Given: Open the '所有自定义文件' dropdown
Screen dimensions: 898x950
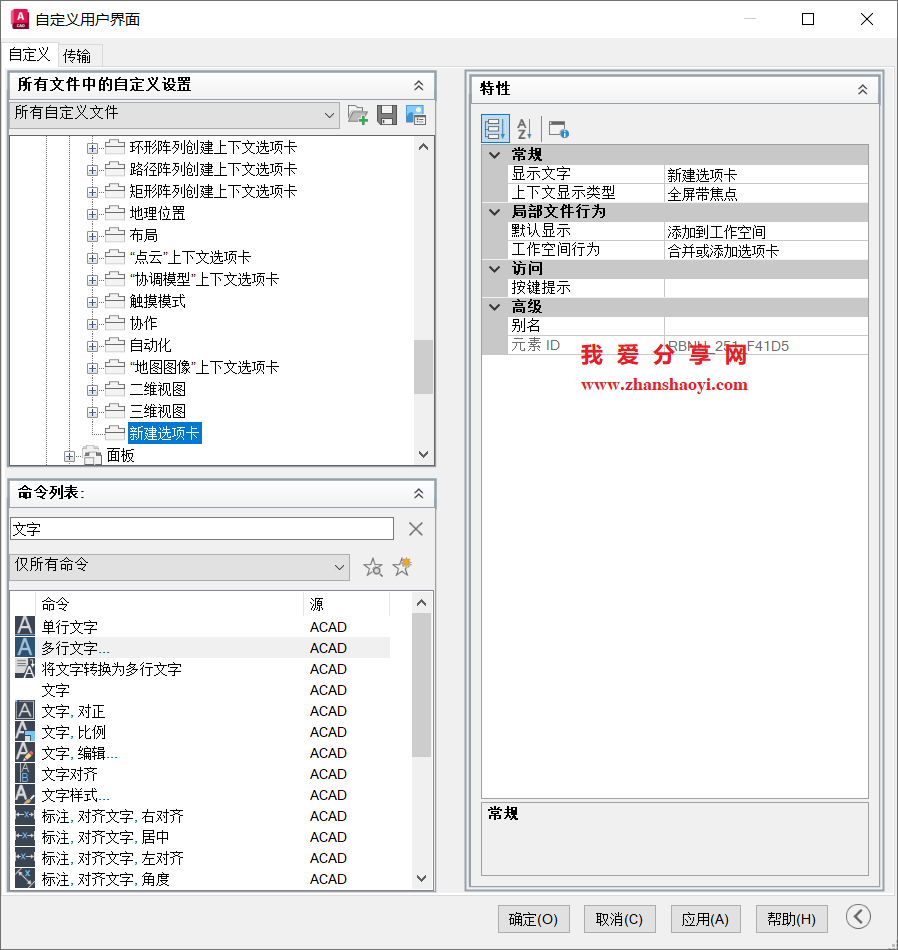Looking at the screenshot, I should tap(330, 114).
